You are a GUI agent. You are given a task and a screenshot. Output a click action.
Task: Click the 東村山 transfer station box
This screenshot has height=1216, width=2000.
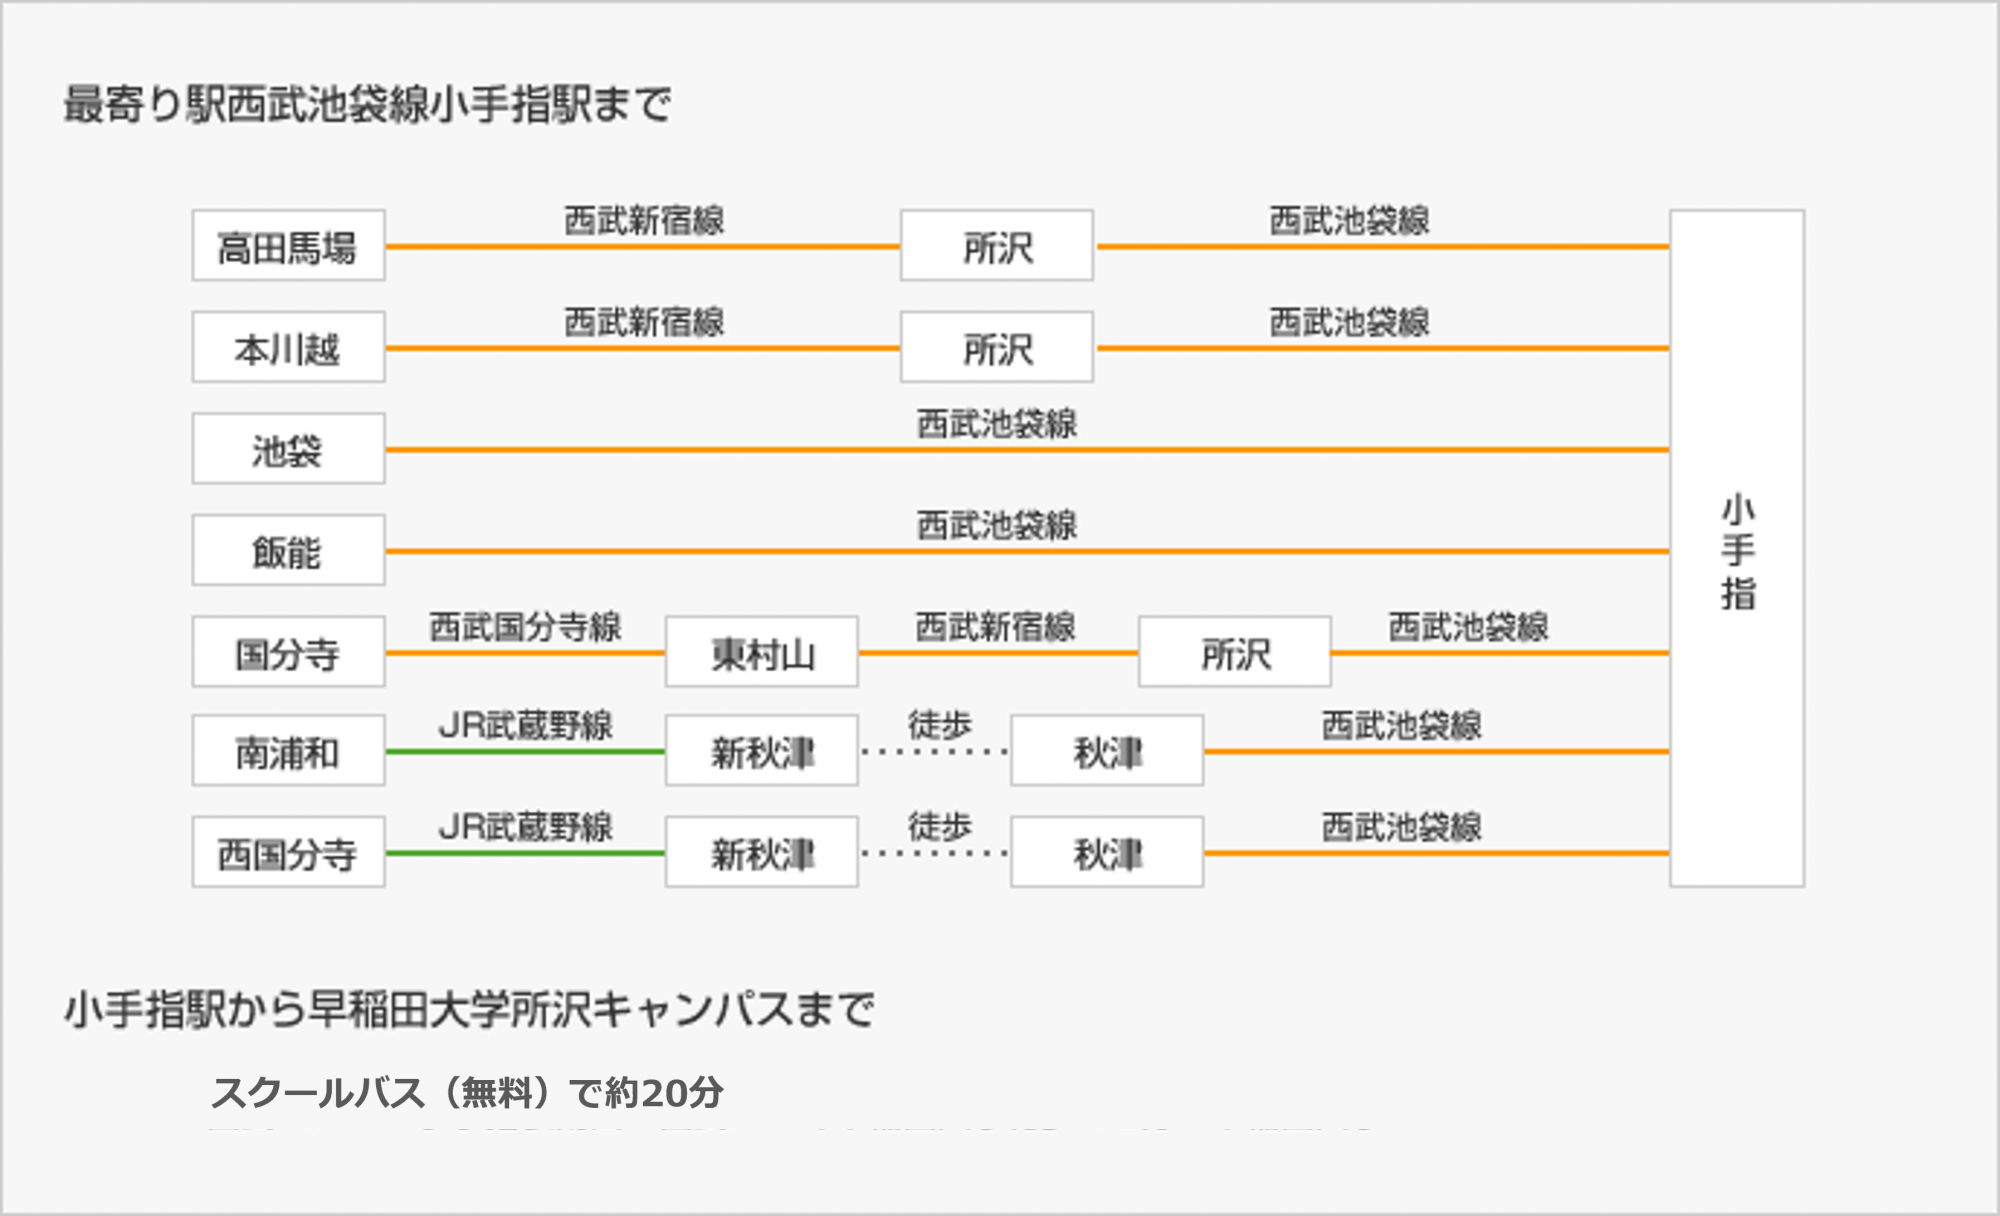click(762, 652)
